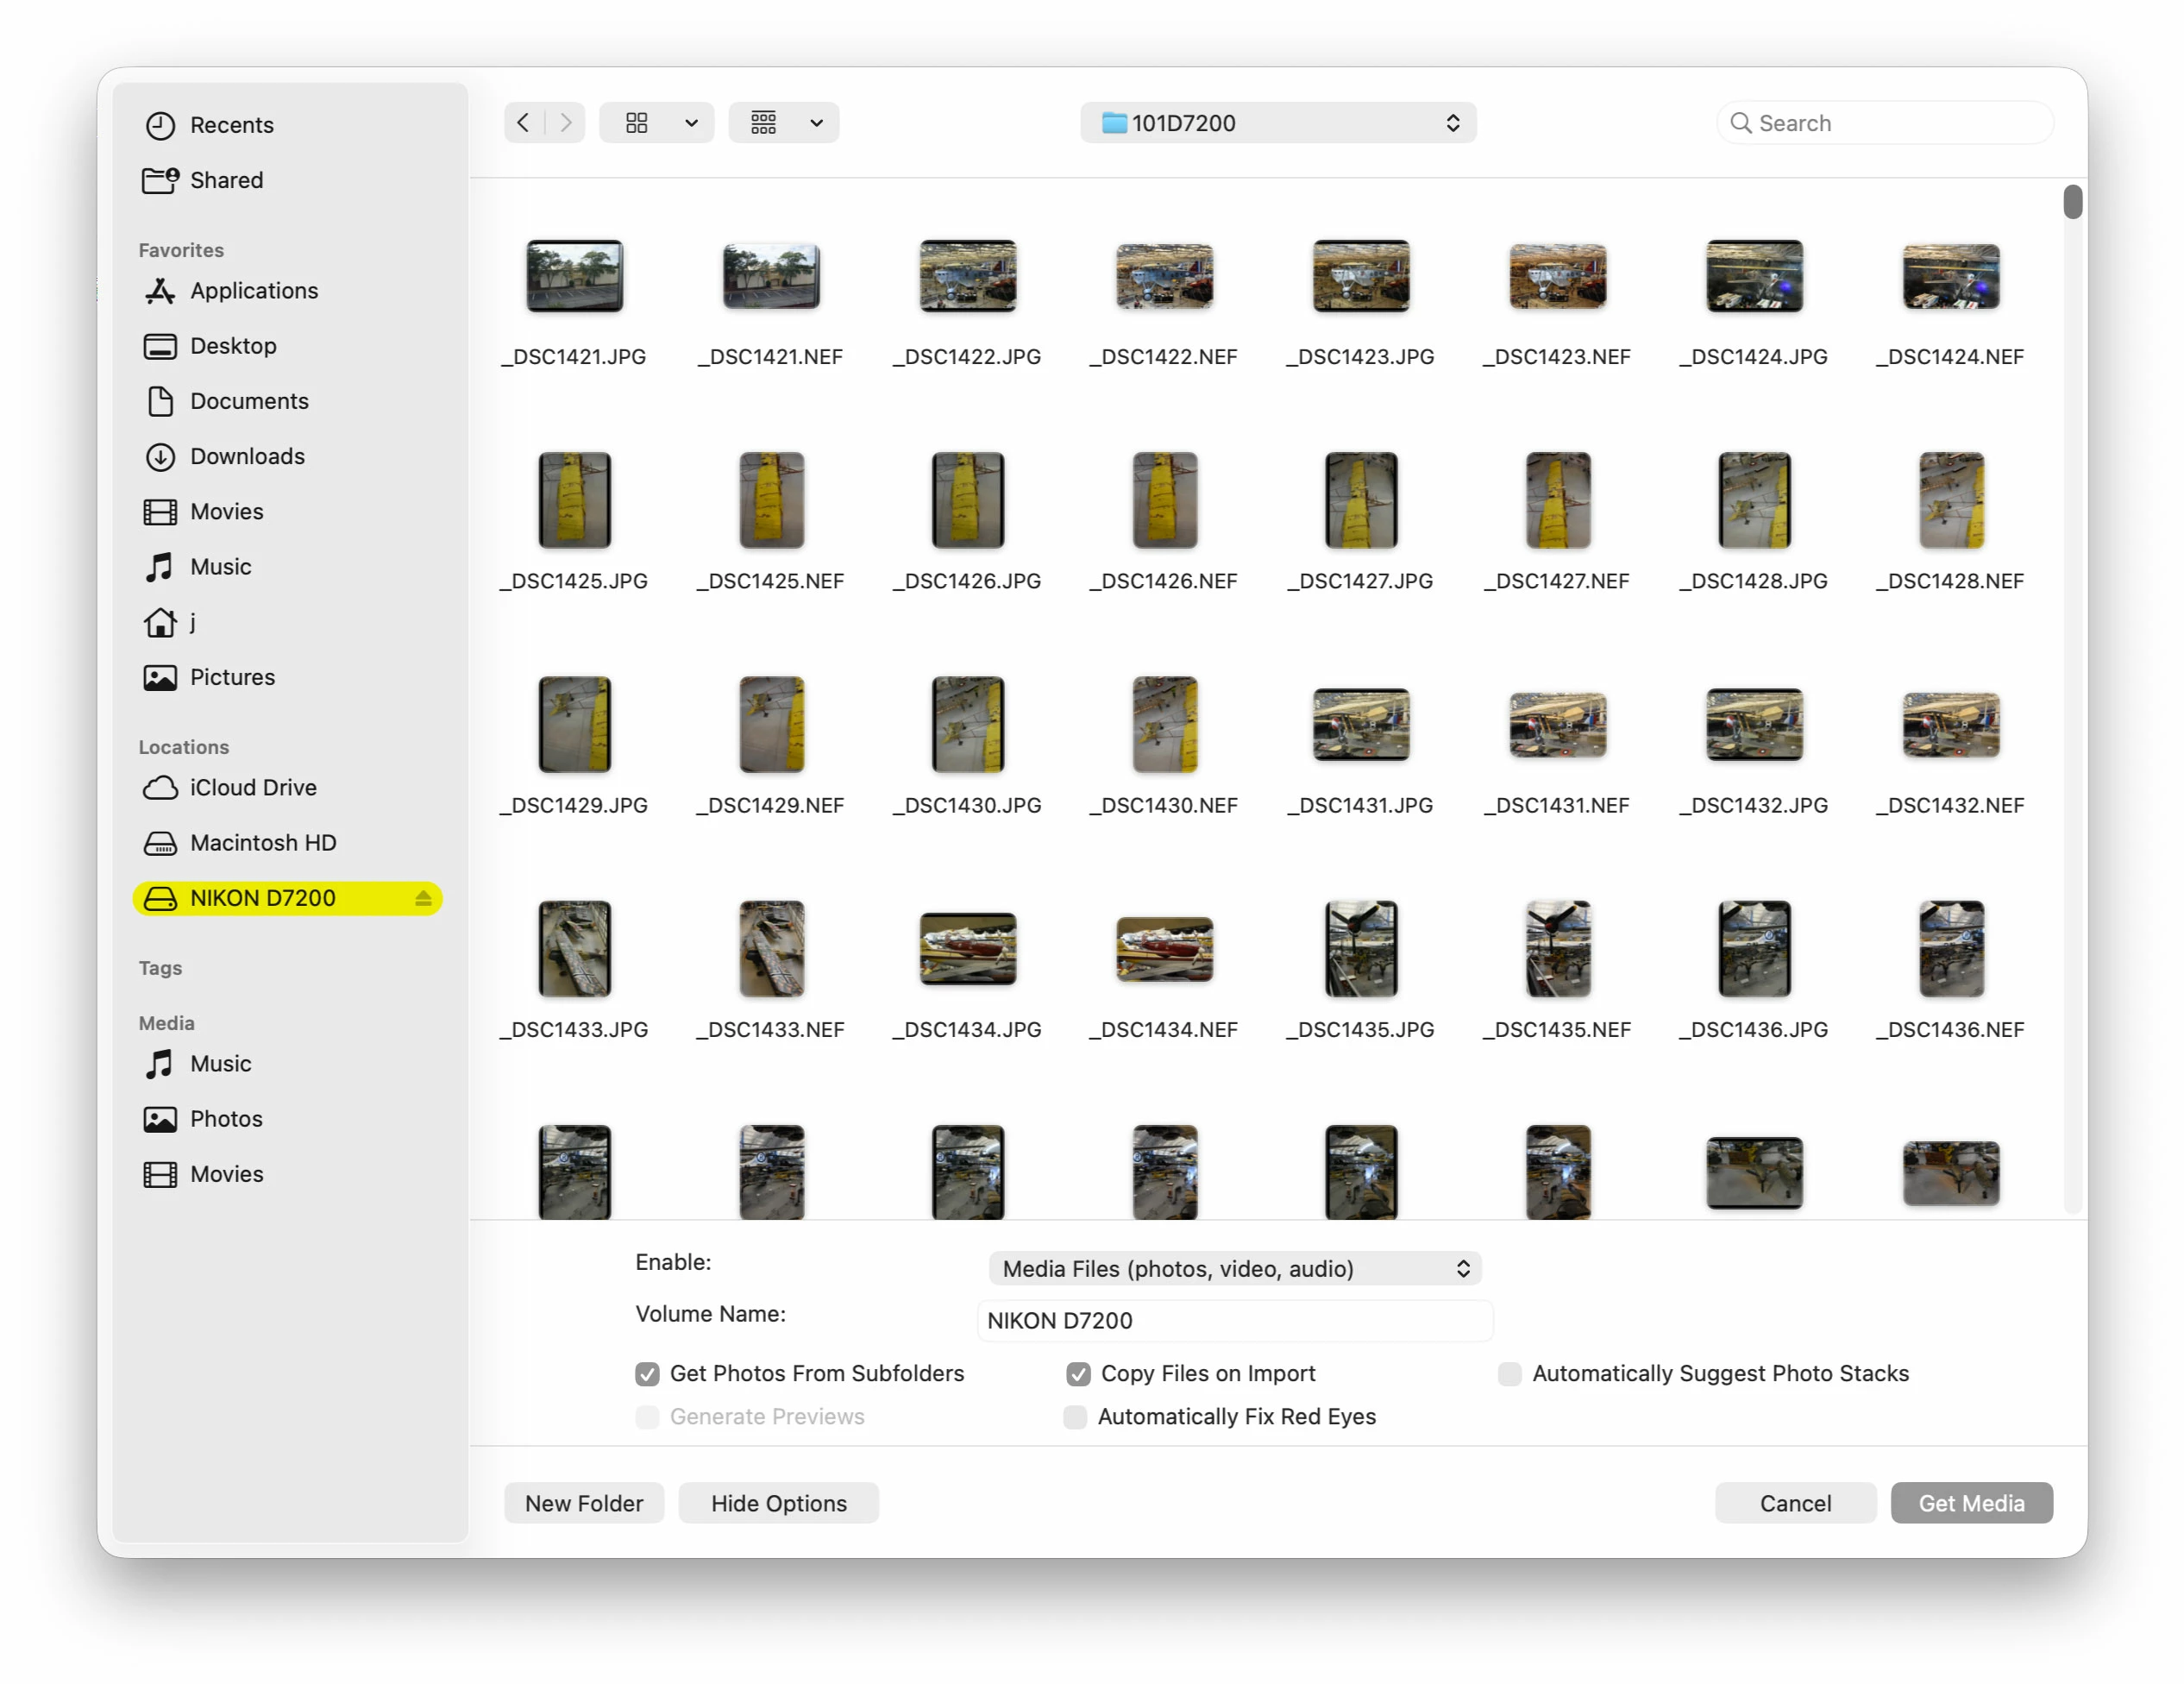Select Downloads in the sidebar
This screenshot has width=2184, height=1684.
click(288, 457)
